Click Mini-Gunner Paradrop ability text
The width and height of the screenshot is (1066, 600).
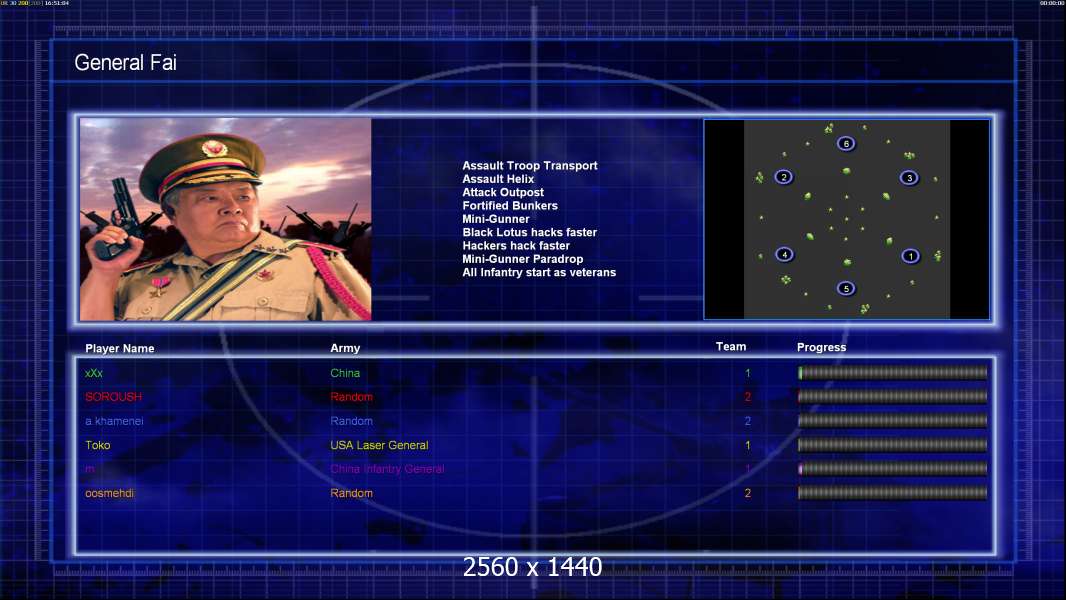(x=522, y=259)
